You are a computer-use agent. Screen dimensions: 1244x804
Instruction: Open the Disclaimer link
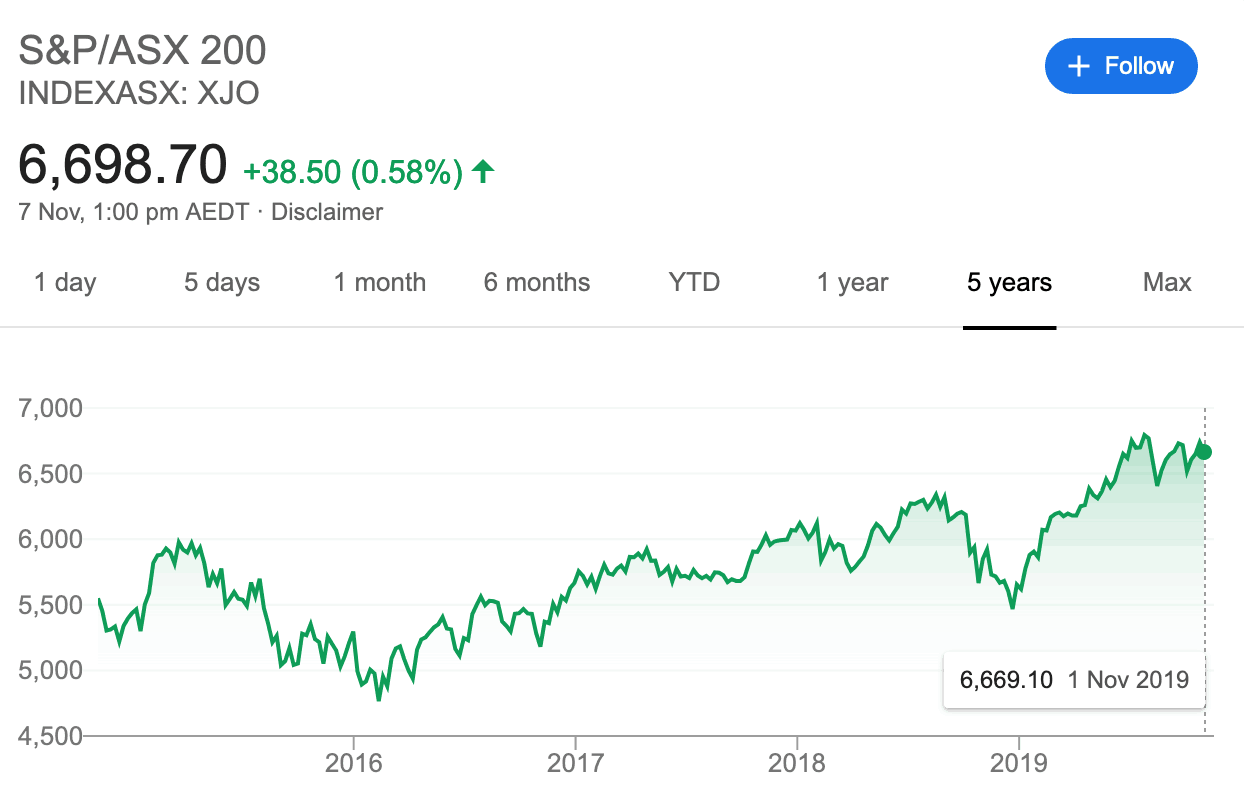pos(327,212)
